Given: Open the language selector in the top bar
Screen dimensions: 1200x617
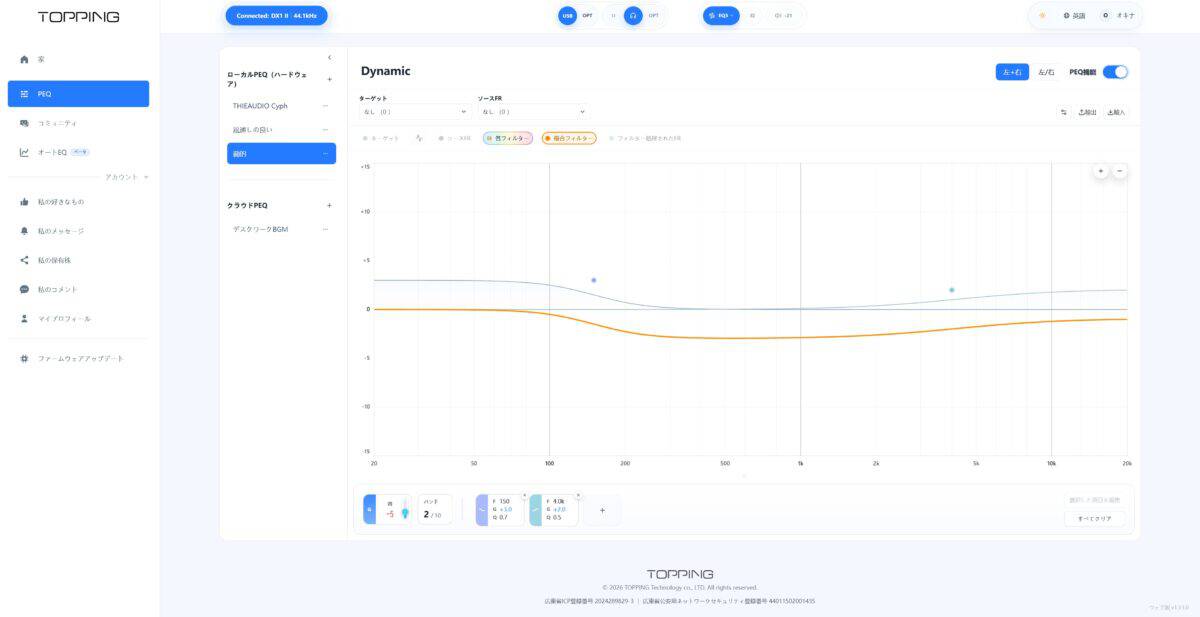Looking at the screenshot, I should 1075,16.
